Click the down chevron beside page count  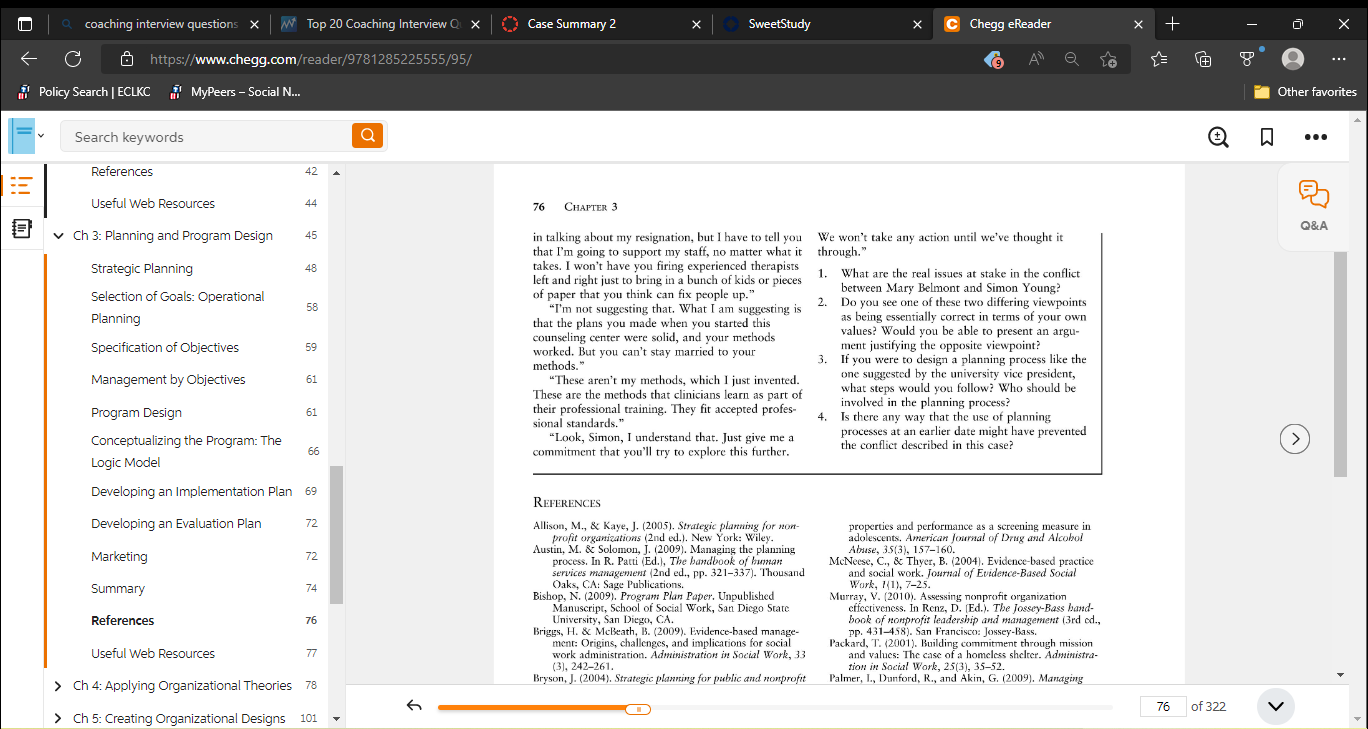[1275, 706]
